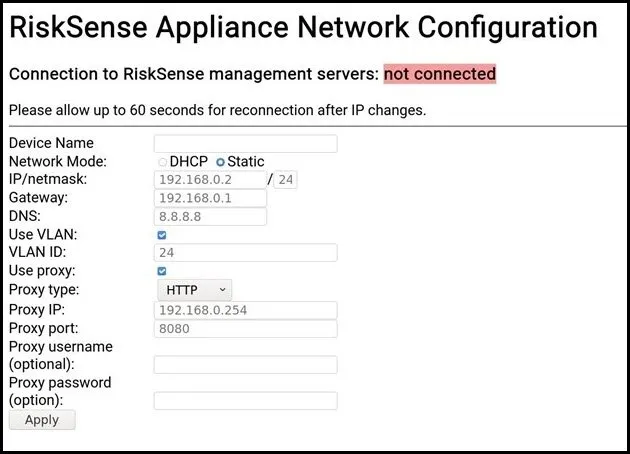The width and height of the screenshot is (630, 454).
Task: Click the Apply button
Action: (42, 420)
